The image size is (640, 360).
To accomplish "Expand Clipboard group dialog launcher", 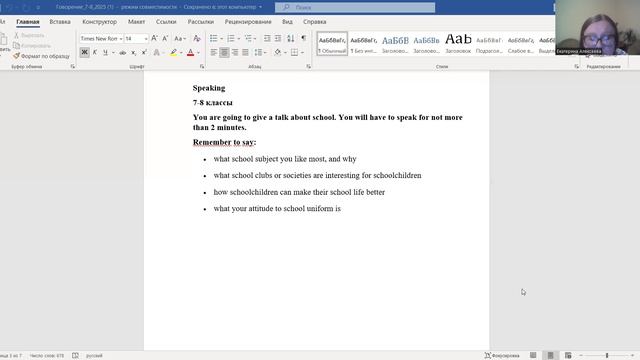I will pos(73,66).
